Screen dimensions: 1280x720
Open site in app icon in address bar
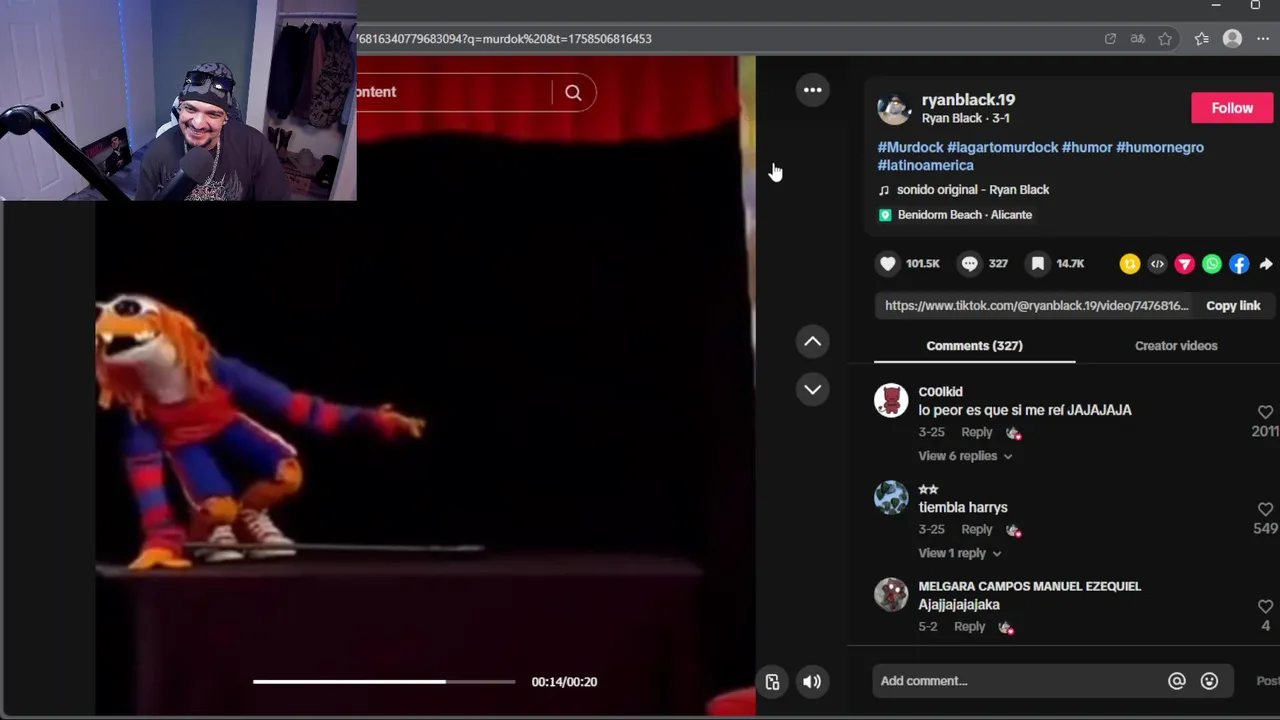point(1110,39)
